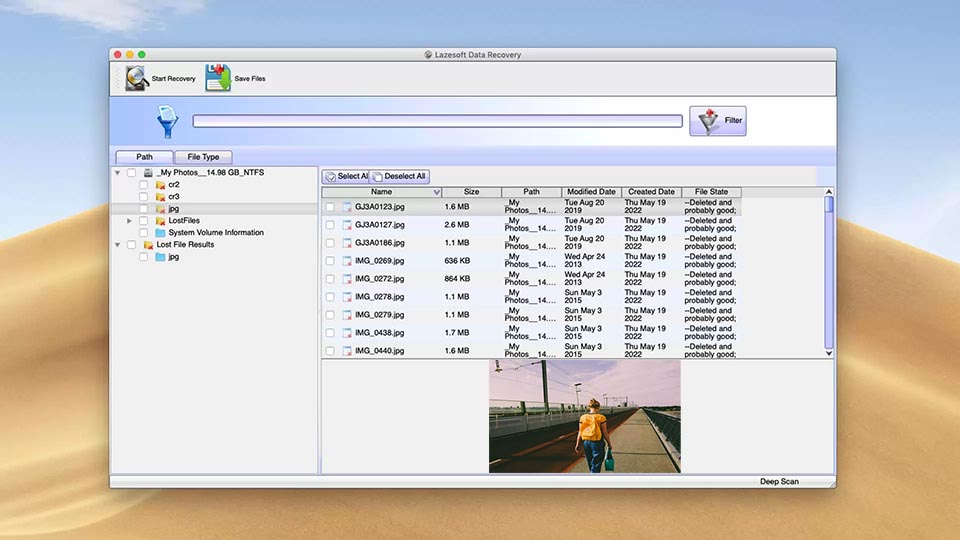Click the file list scroll up arrow
Viewport: 960px width, 540px height.
pos(828,192)
